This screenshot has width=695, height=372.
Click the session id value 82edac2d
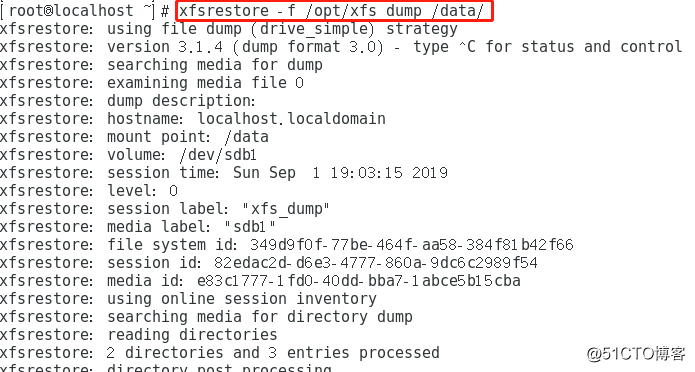click(x=376, y=263)
